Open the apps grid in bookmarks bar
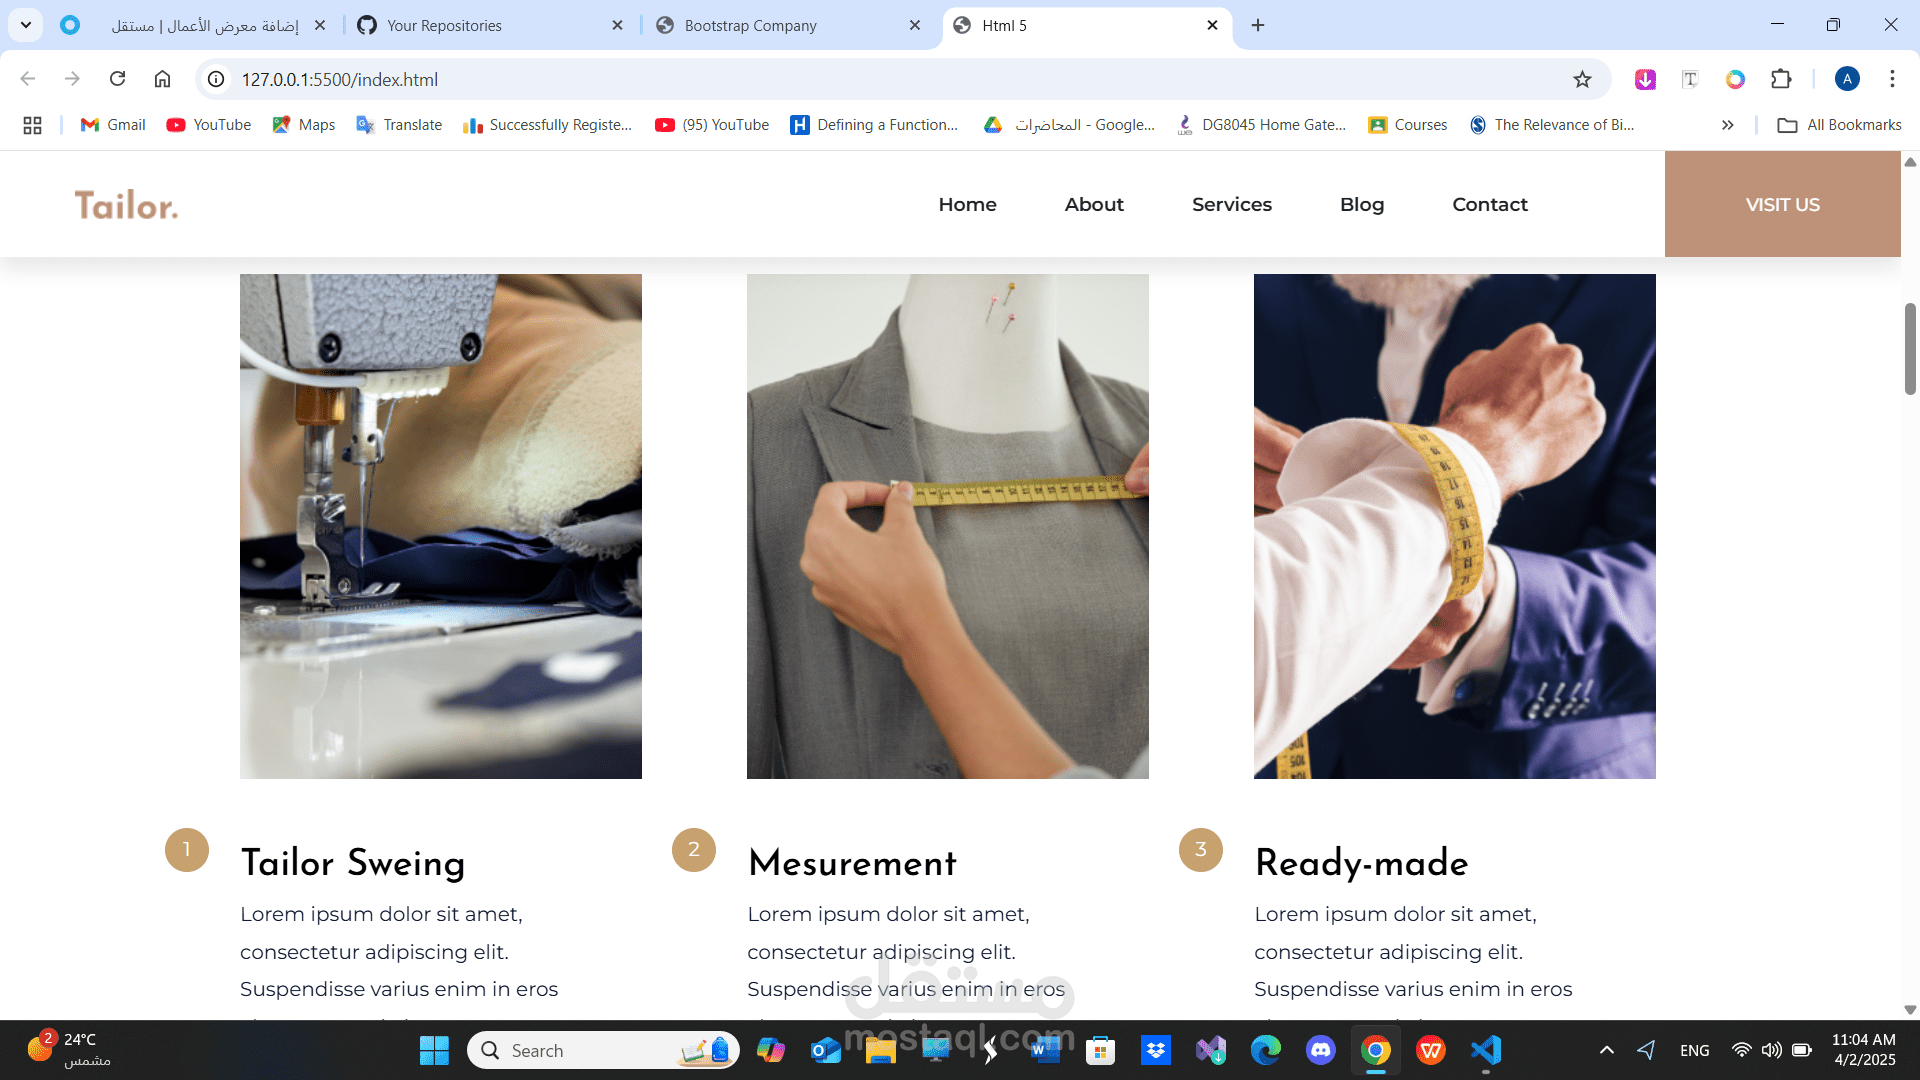 (x=32, y=125)
